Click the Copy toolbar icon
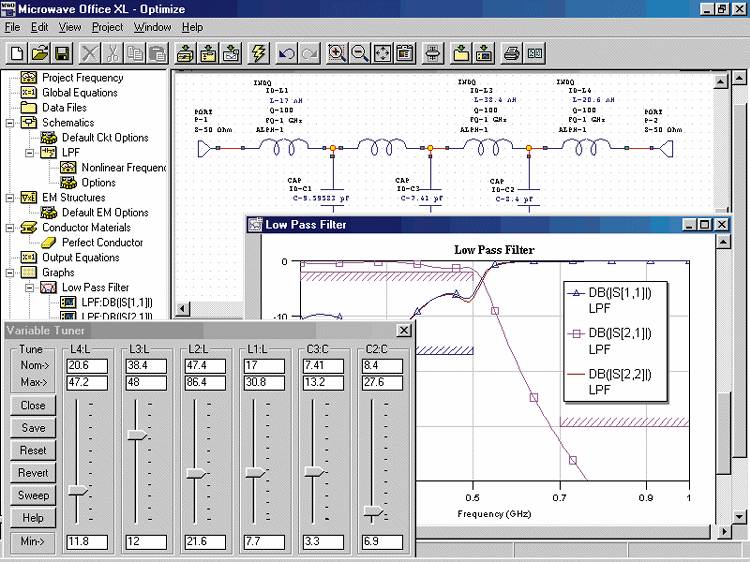Image resolution: width=750 pixels, height=562 pixels. [135, 53]
